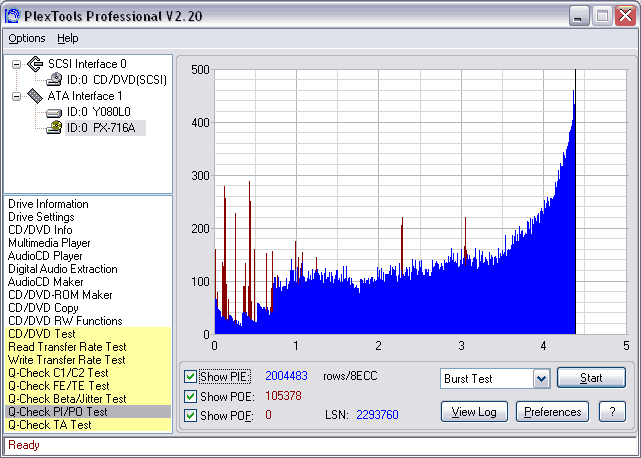Open test Preferences
641x458 pixels.
pos(552,411)
